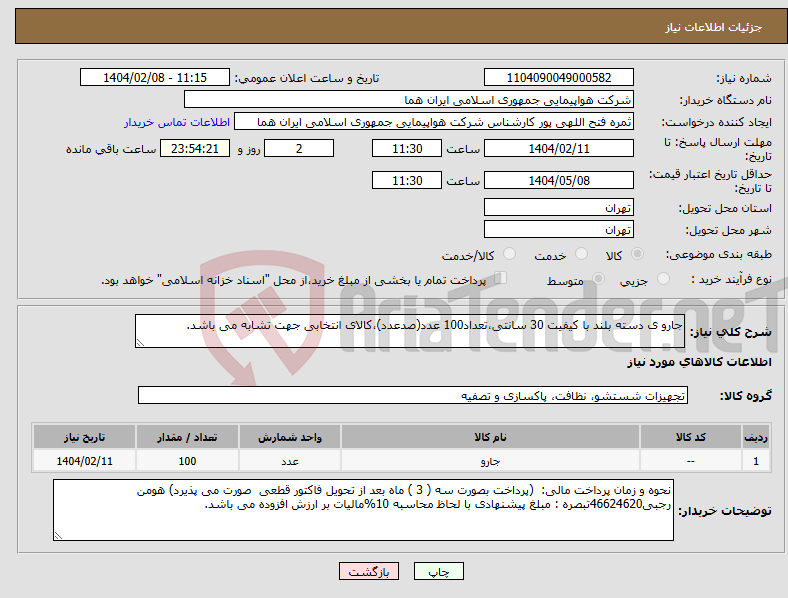
Task: Select the جزیی purchase type radio
Action: [x=663, y=278]
